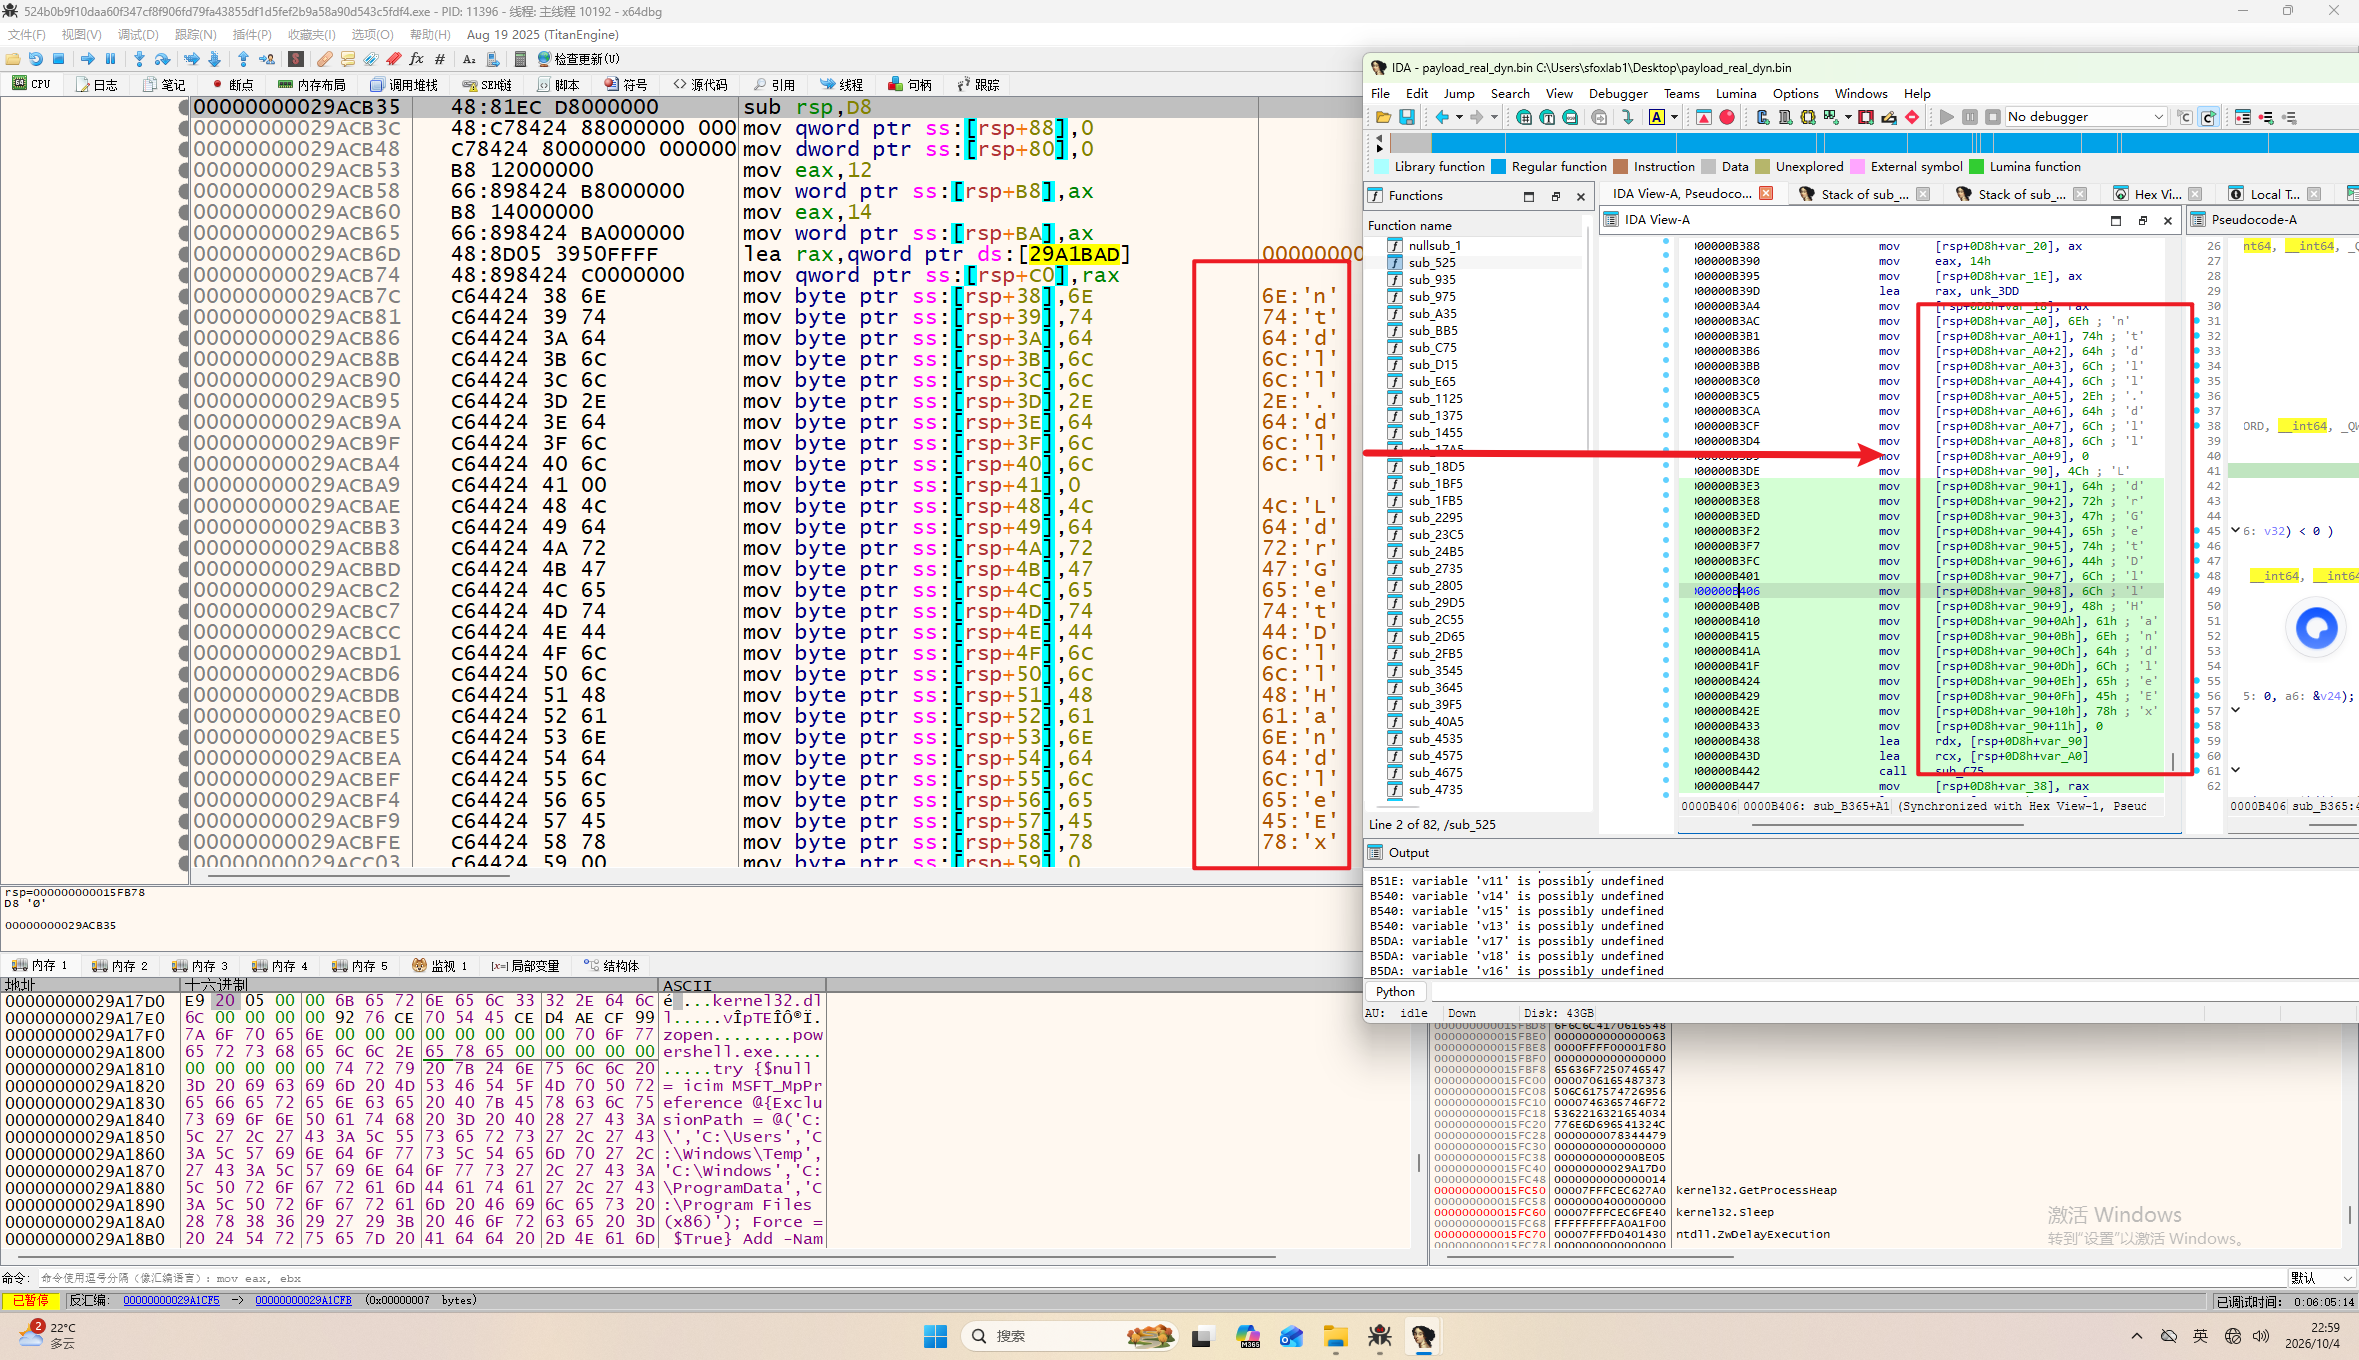The height and width of the screenshot is (1360, 2359).
Task: Expand the jump back history dropdown arrow
Action: click(x=1459, y=117)
